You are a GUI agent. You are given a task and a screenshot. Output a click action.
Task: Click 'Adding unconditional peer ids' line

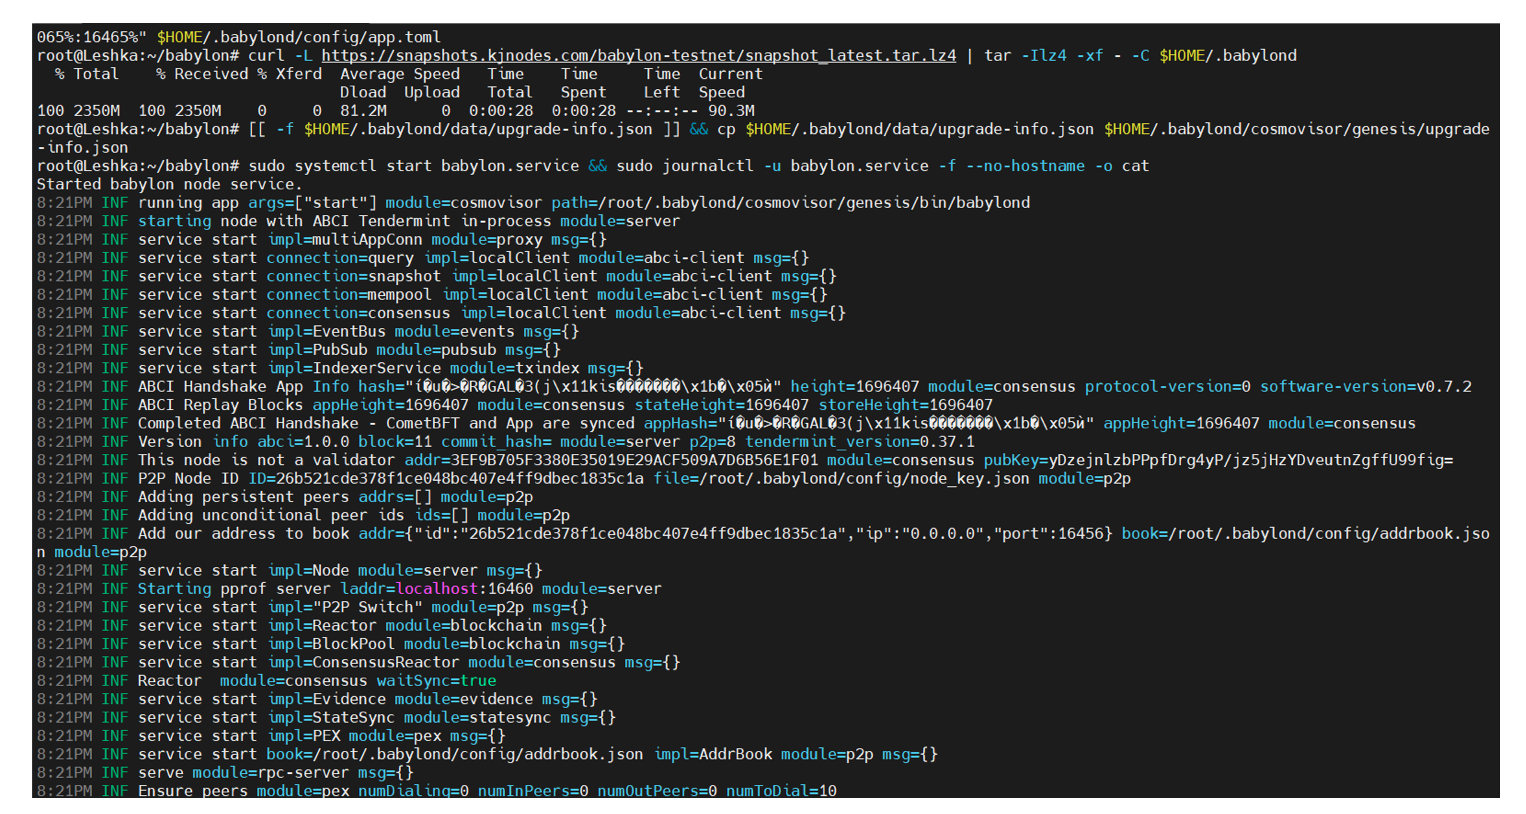(x=303, y=516)
